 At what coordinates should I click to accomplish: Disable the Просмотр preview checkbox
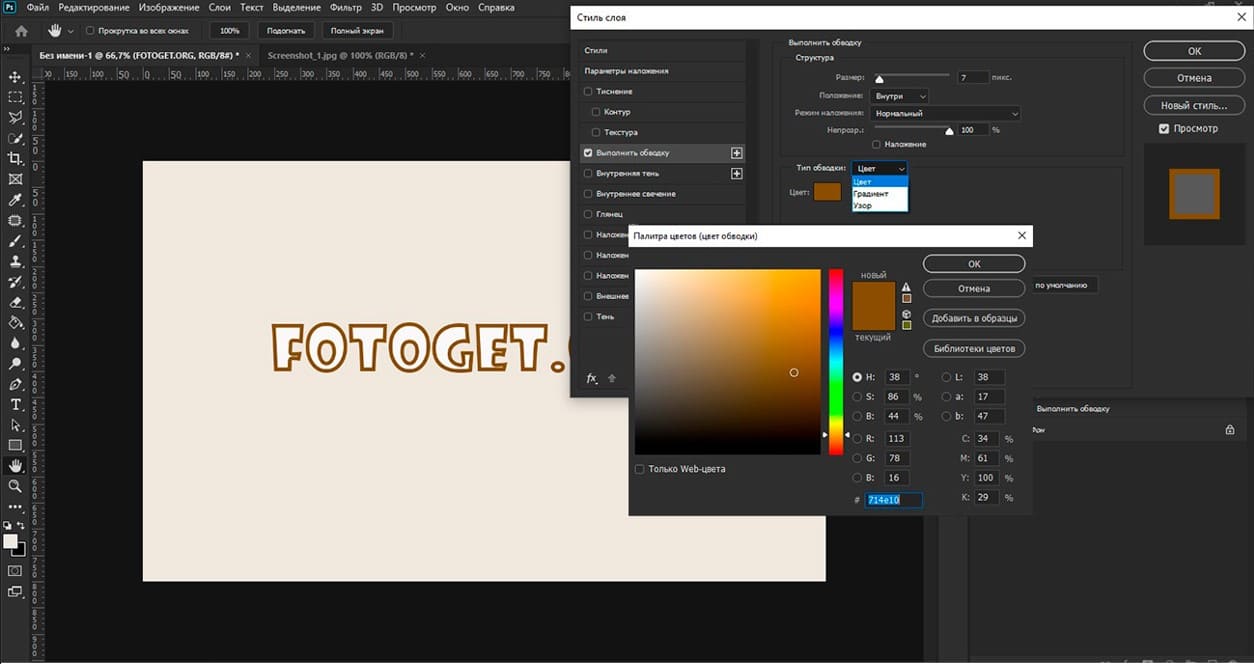pos(1163,128)
